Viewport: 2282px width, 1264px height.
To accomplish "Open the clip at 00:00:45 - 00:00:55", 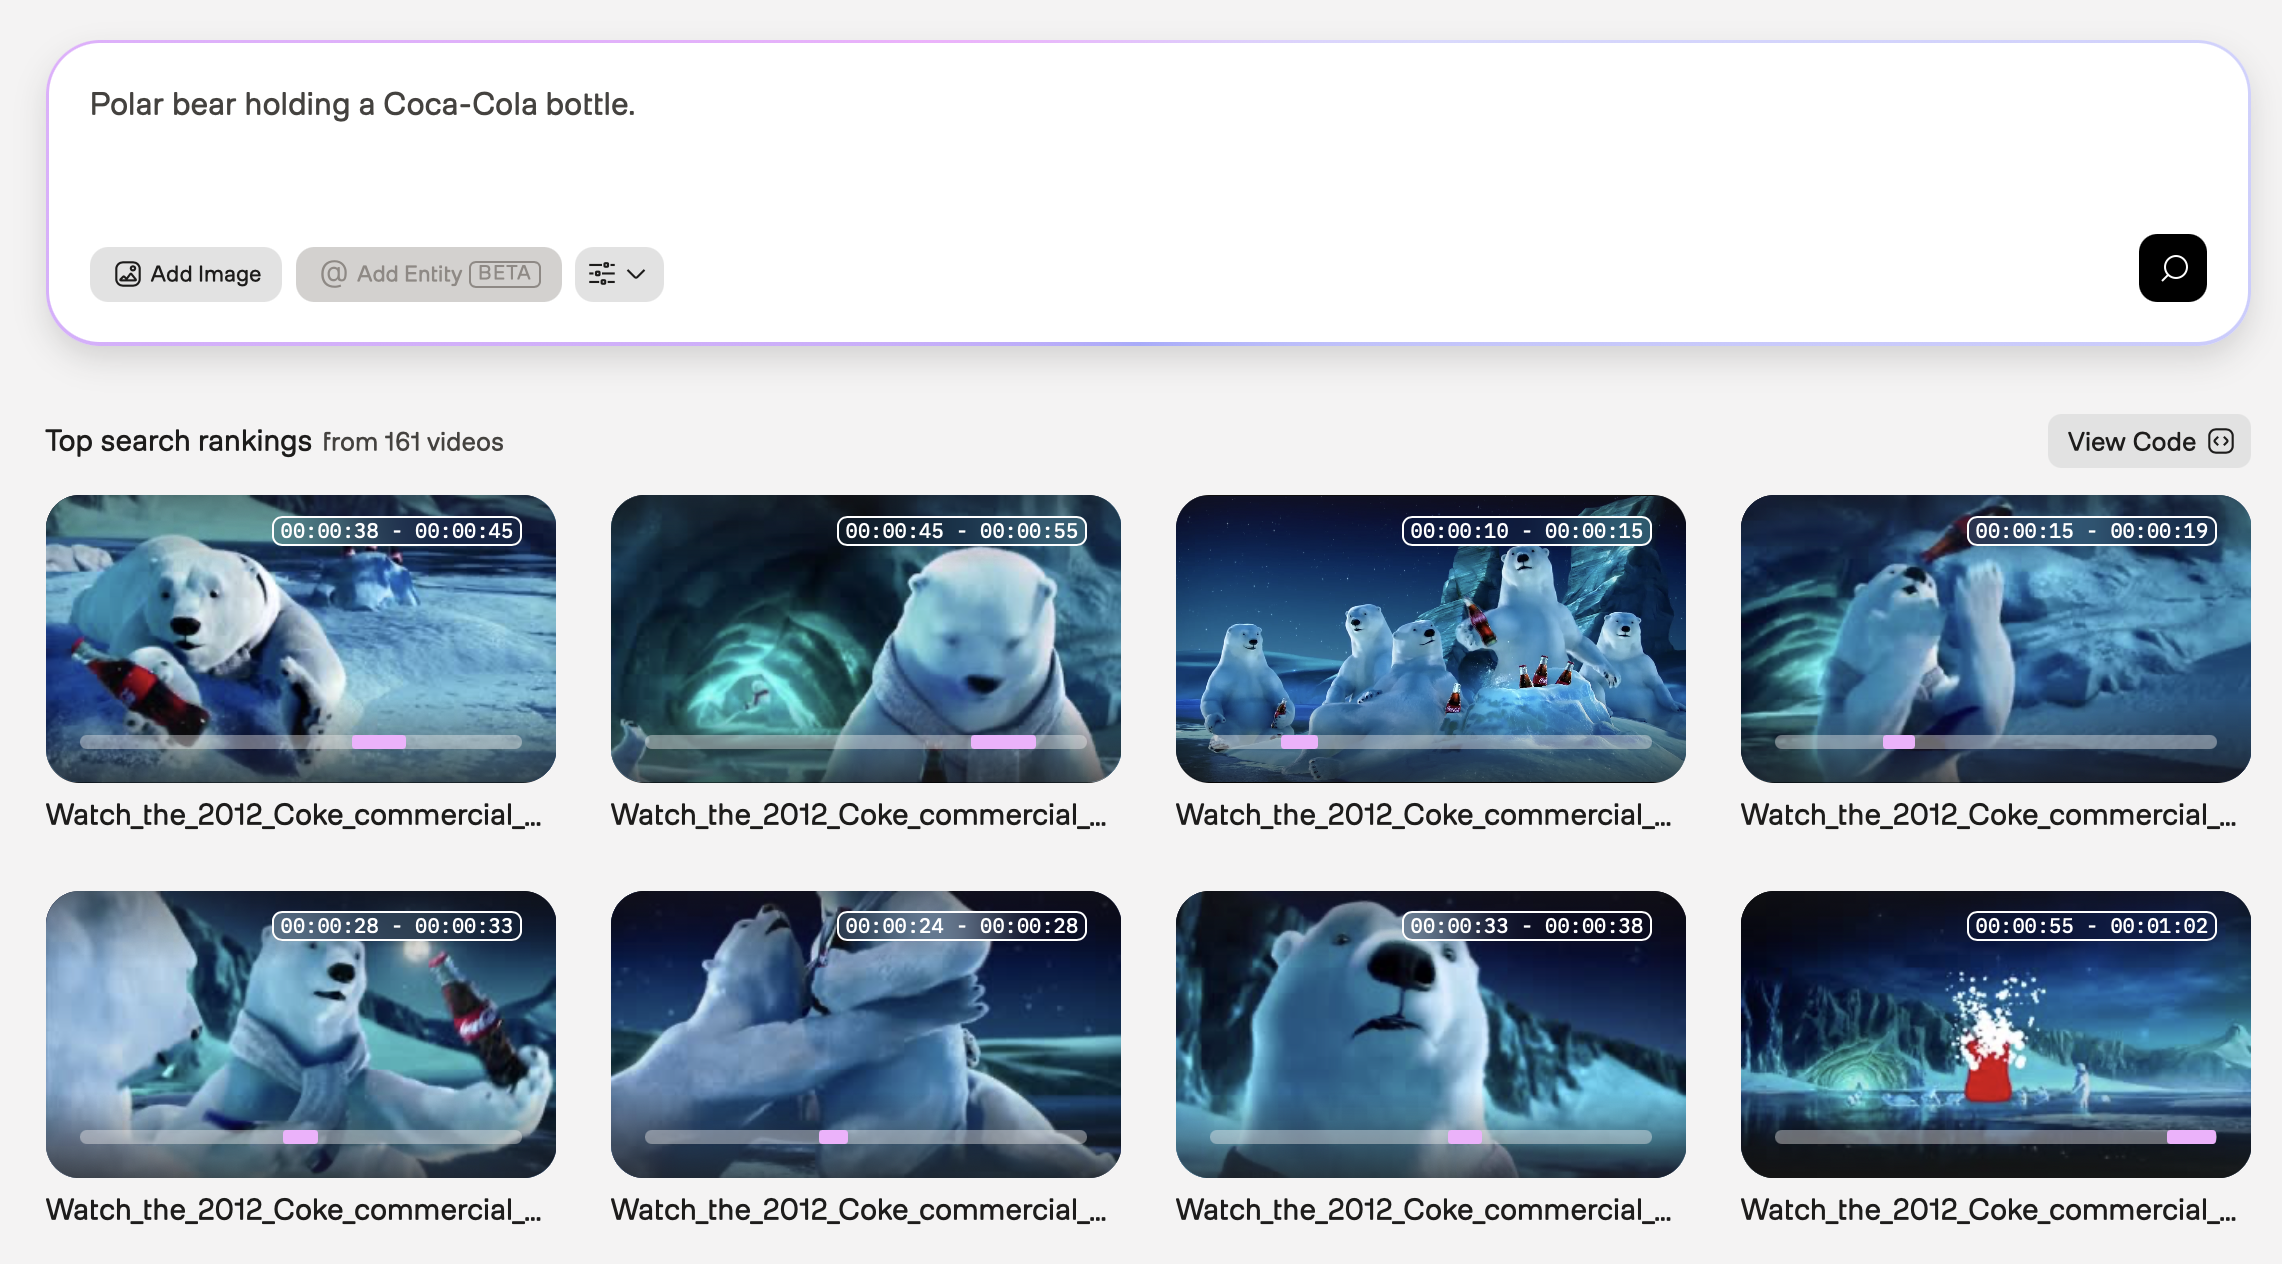I will pyautogui.click(x=865, y=638).
